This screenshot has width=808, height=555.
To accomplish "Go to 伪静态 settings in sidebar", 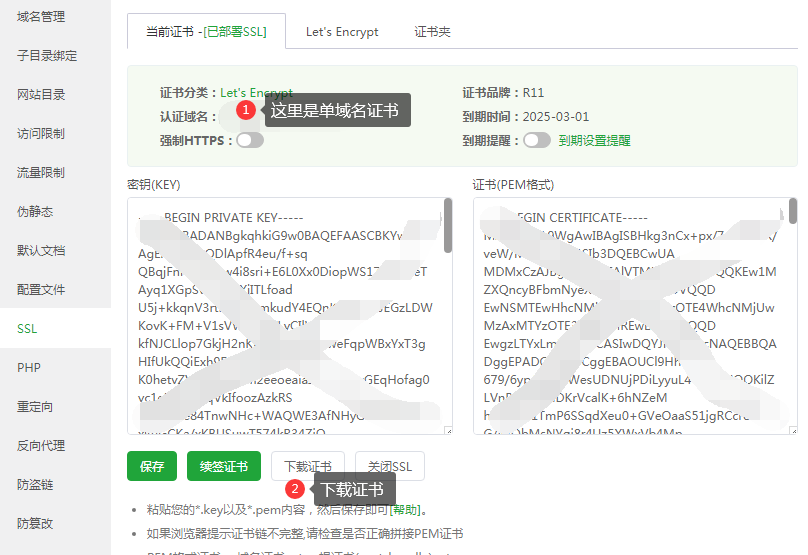I will [x=35, y=212].
